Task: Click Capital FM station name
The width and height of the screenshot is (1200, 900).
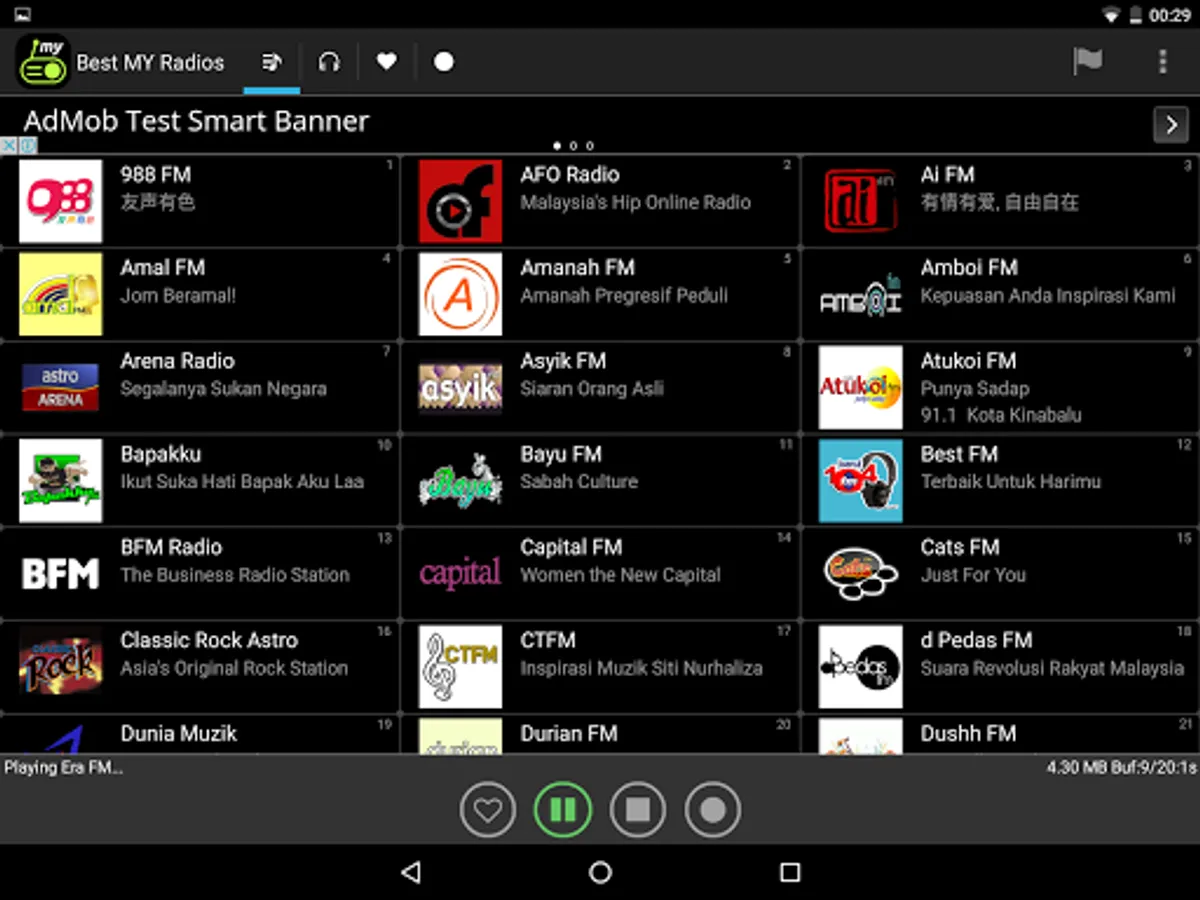Action: 571,547
